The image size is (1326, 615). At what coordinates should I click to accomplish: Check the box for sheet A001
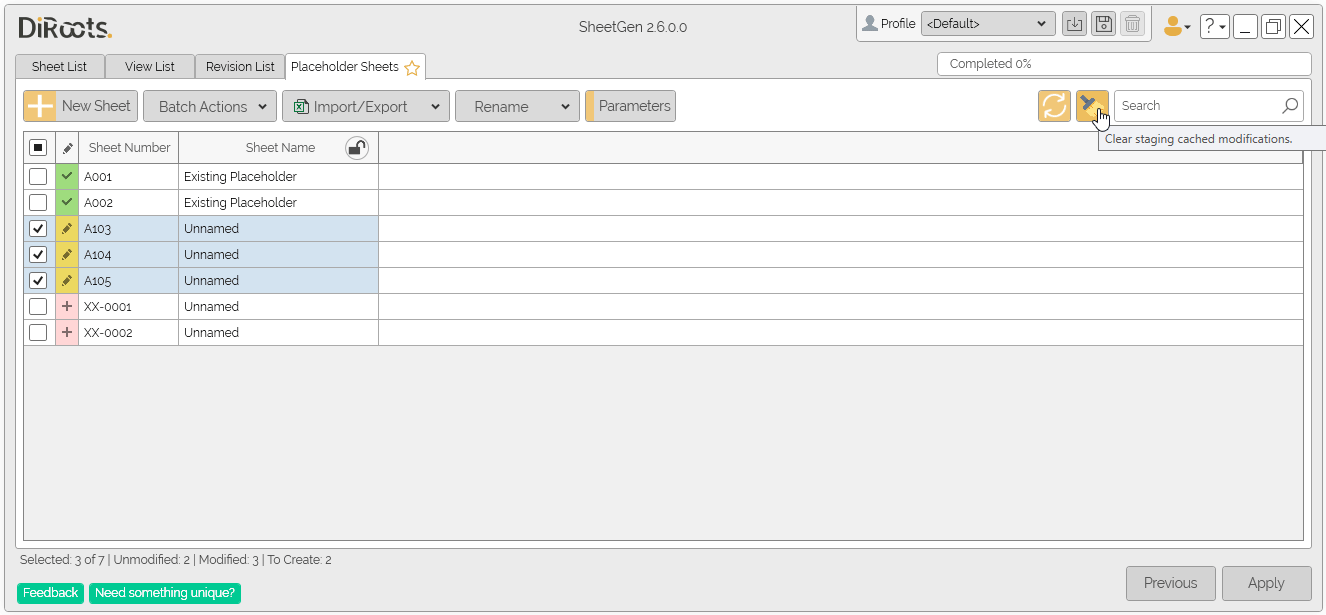point(38,177)
